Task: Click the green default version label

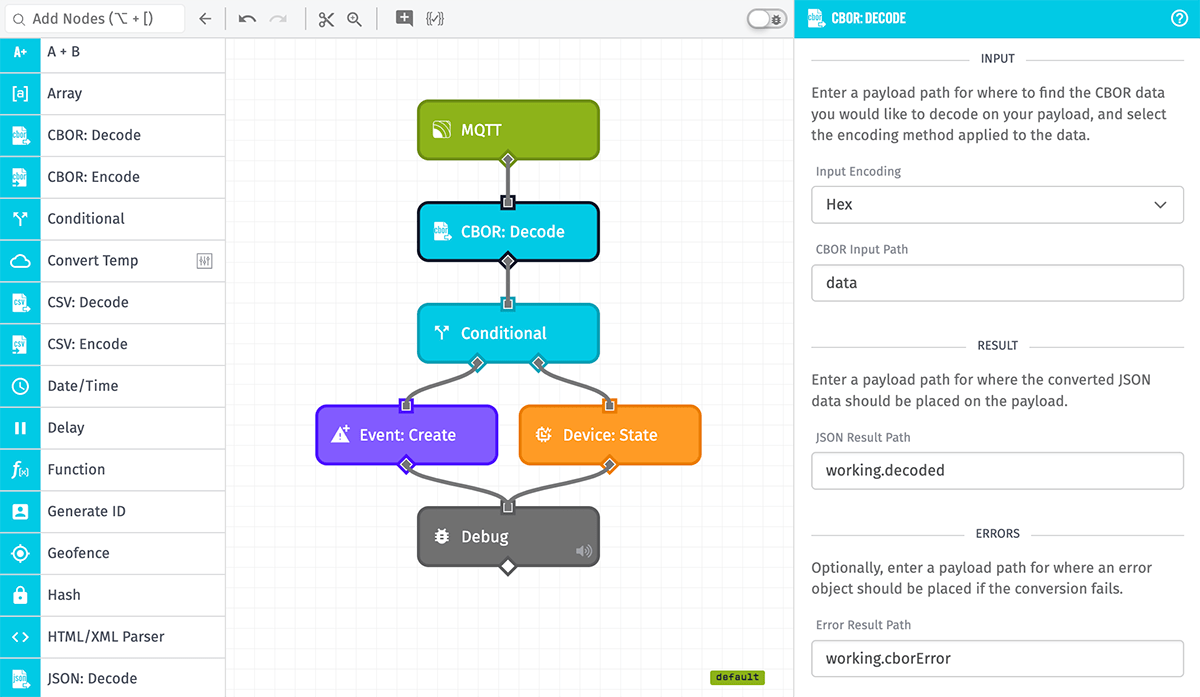Action: 737,677
